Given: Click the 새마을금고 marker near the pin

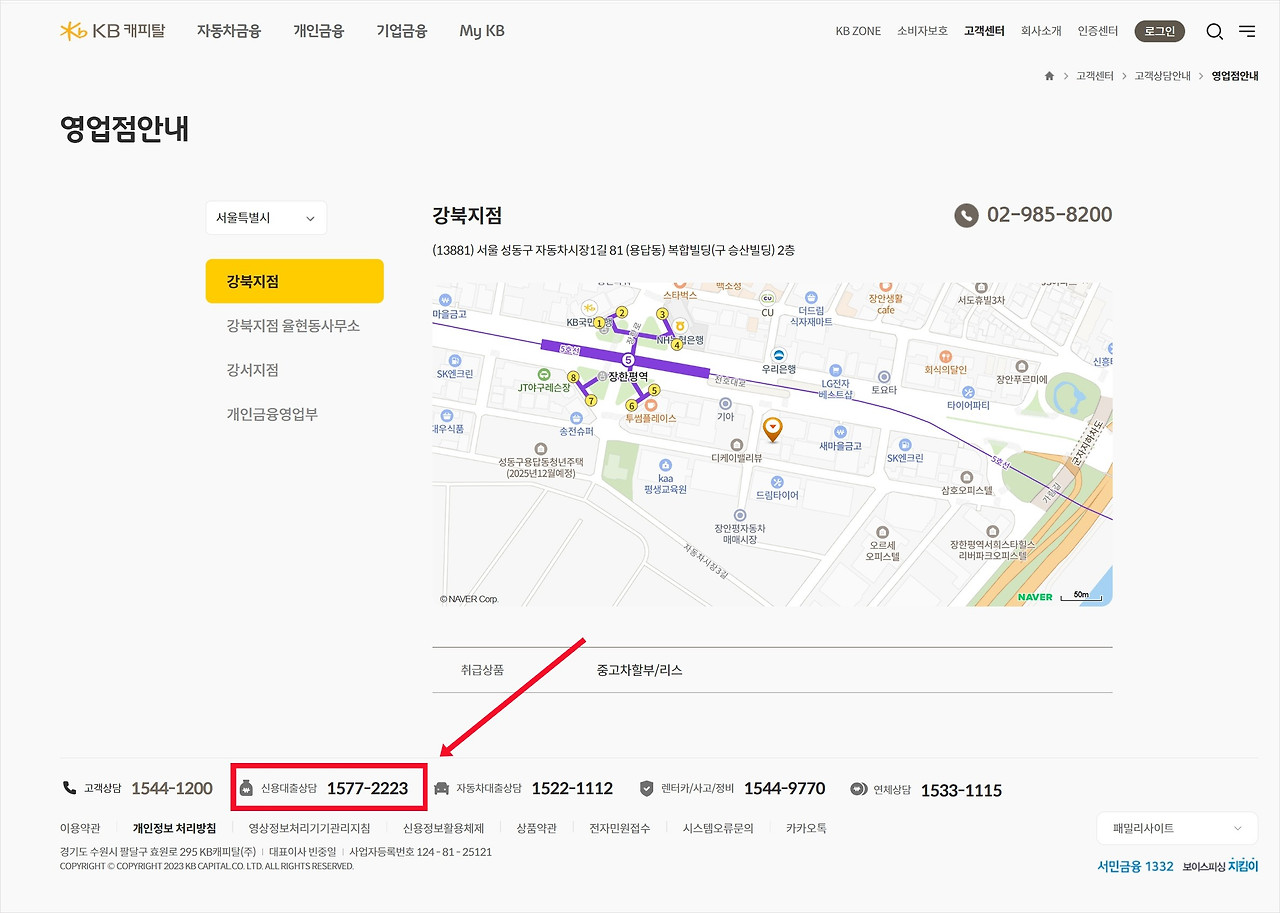Looking at the screenshot, I should coord(840,431).
